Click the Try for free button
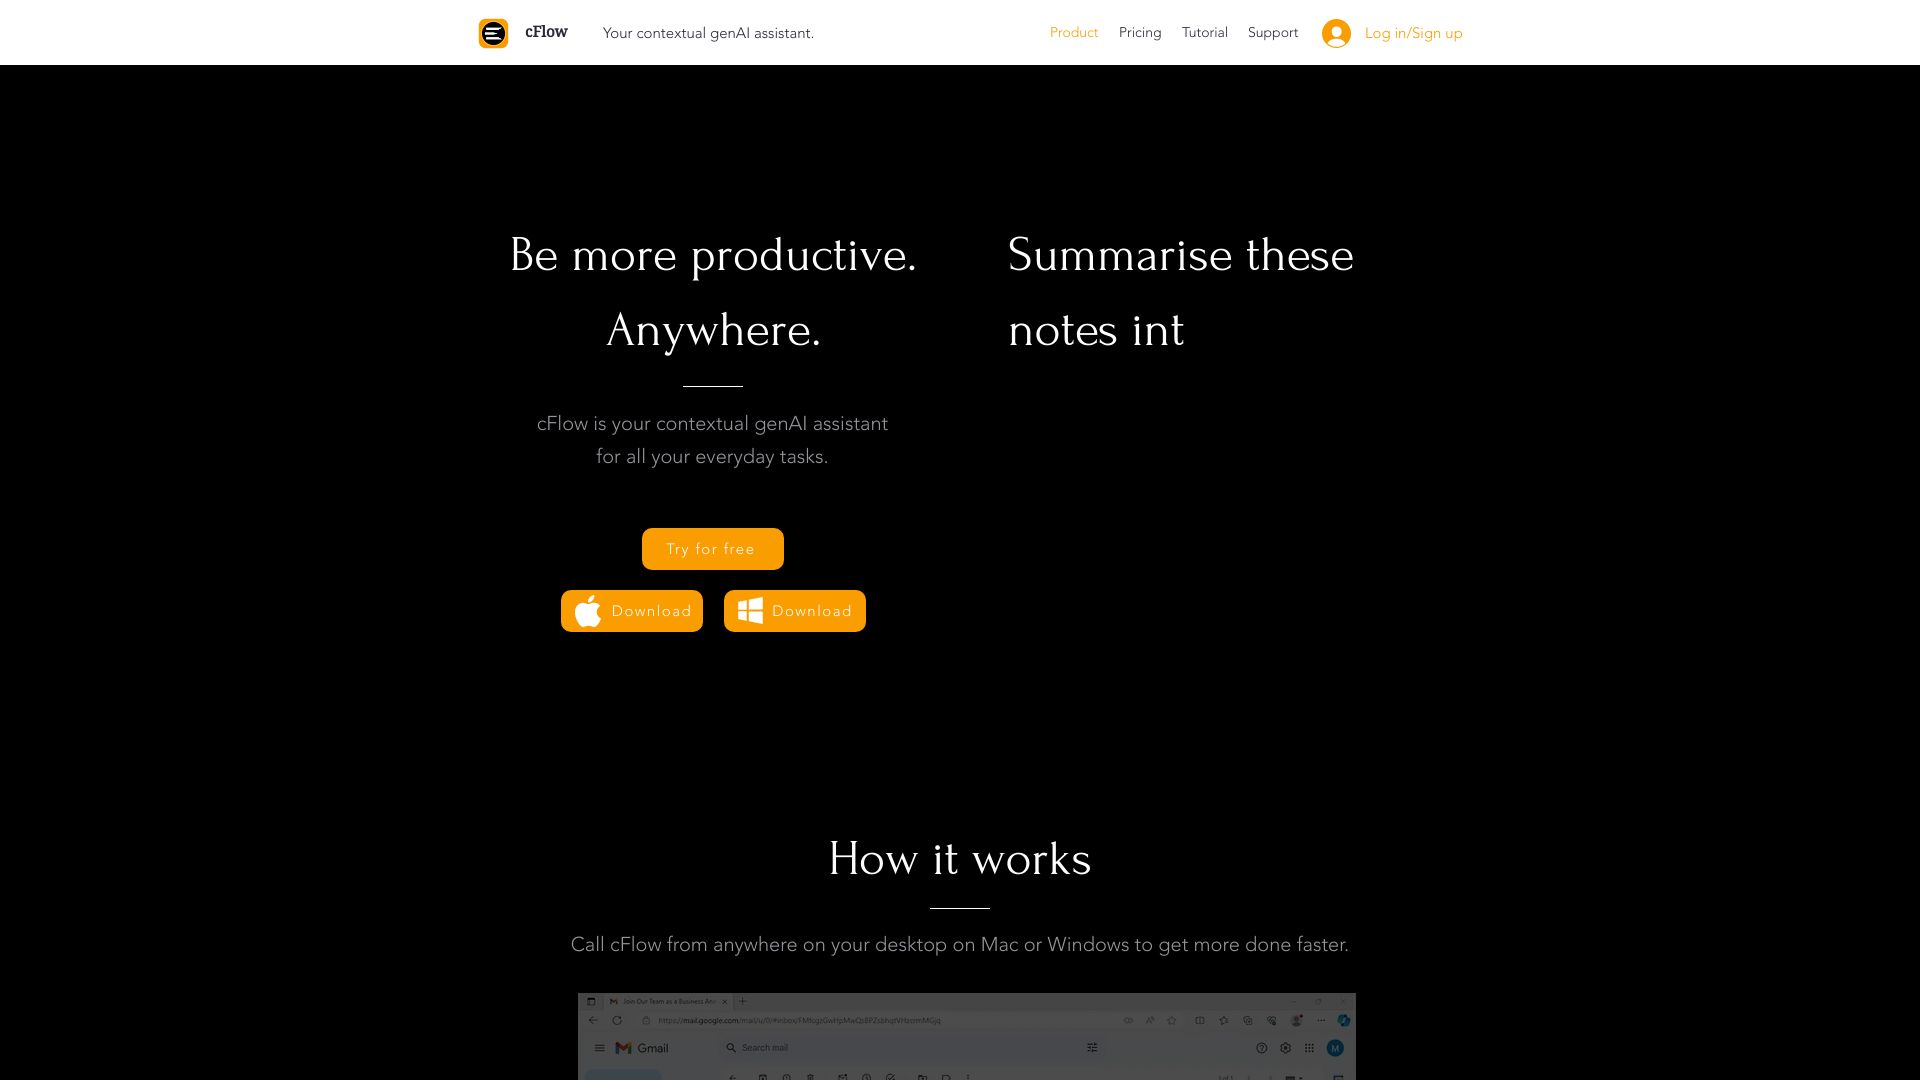1920x1080 pixels. (x=712, y=547)
